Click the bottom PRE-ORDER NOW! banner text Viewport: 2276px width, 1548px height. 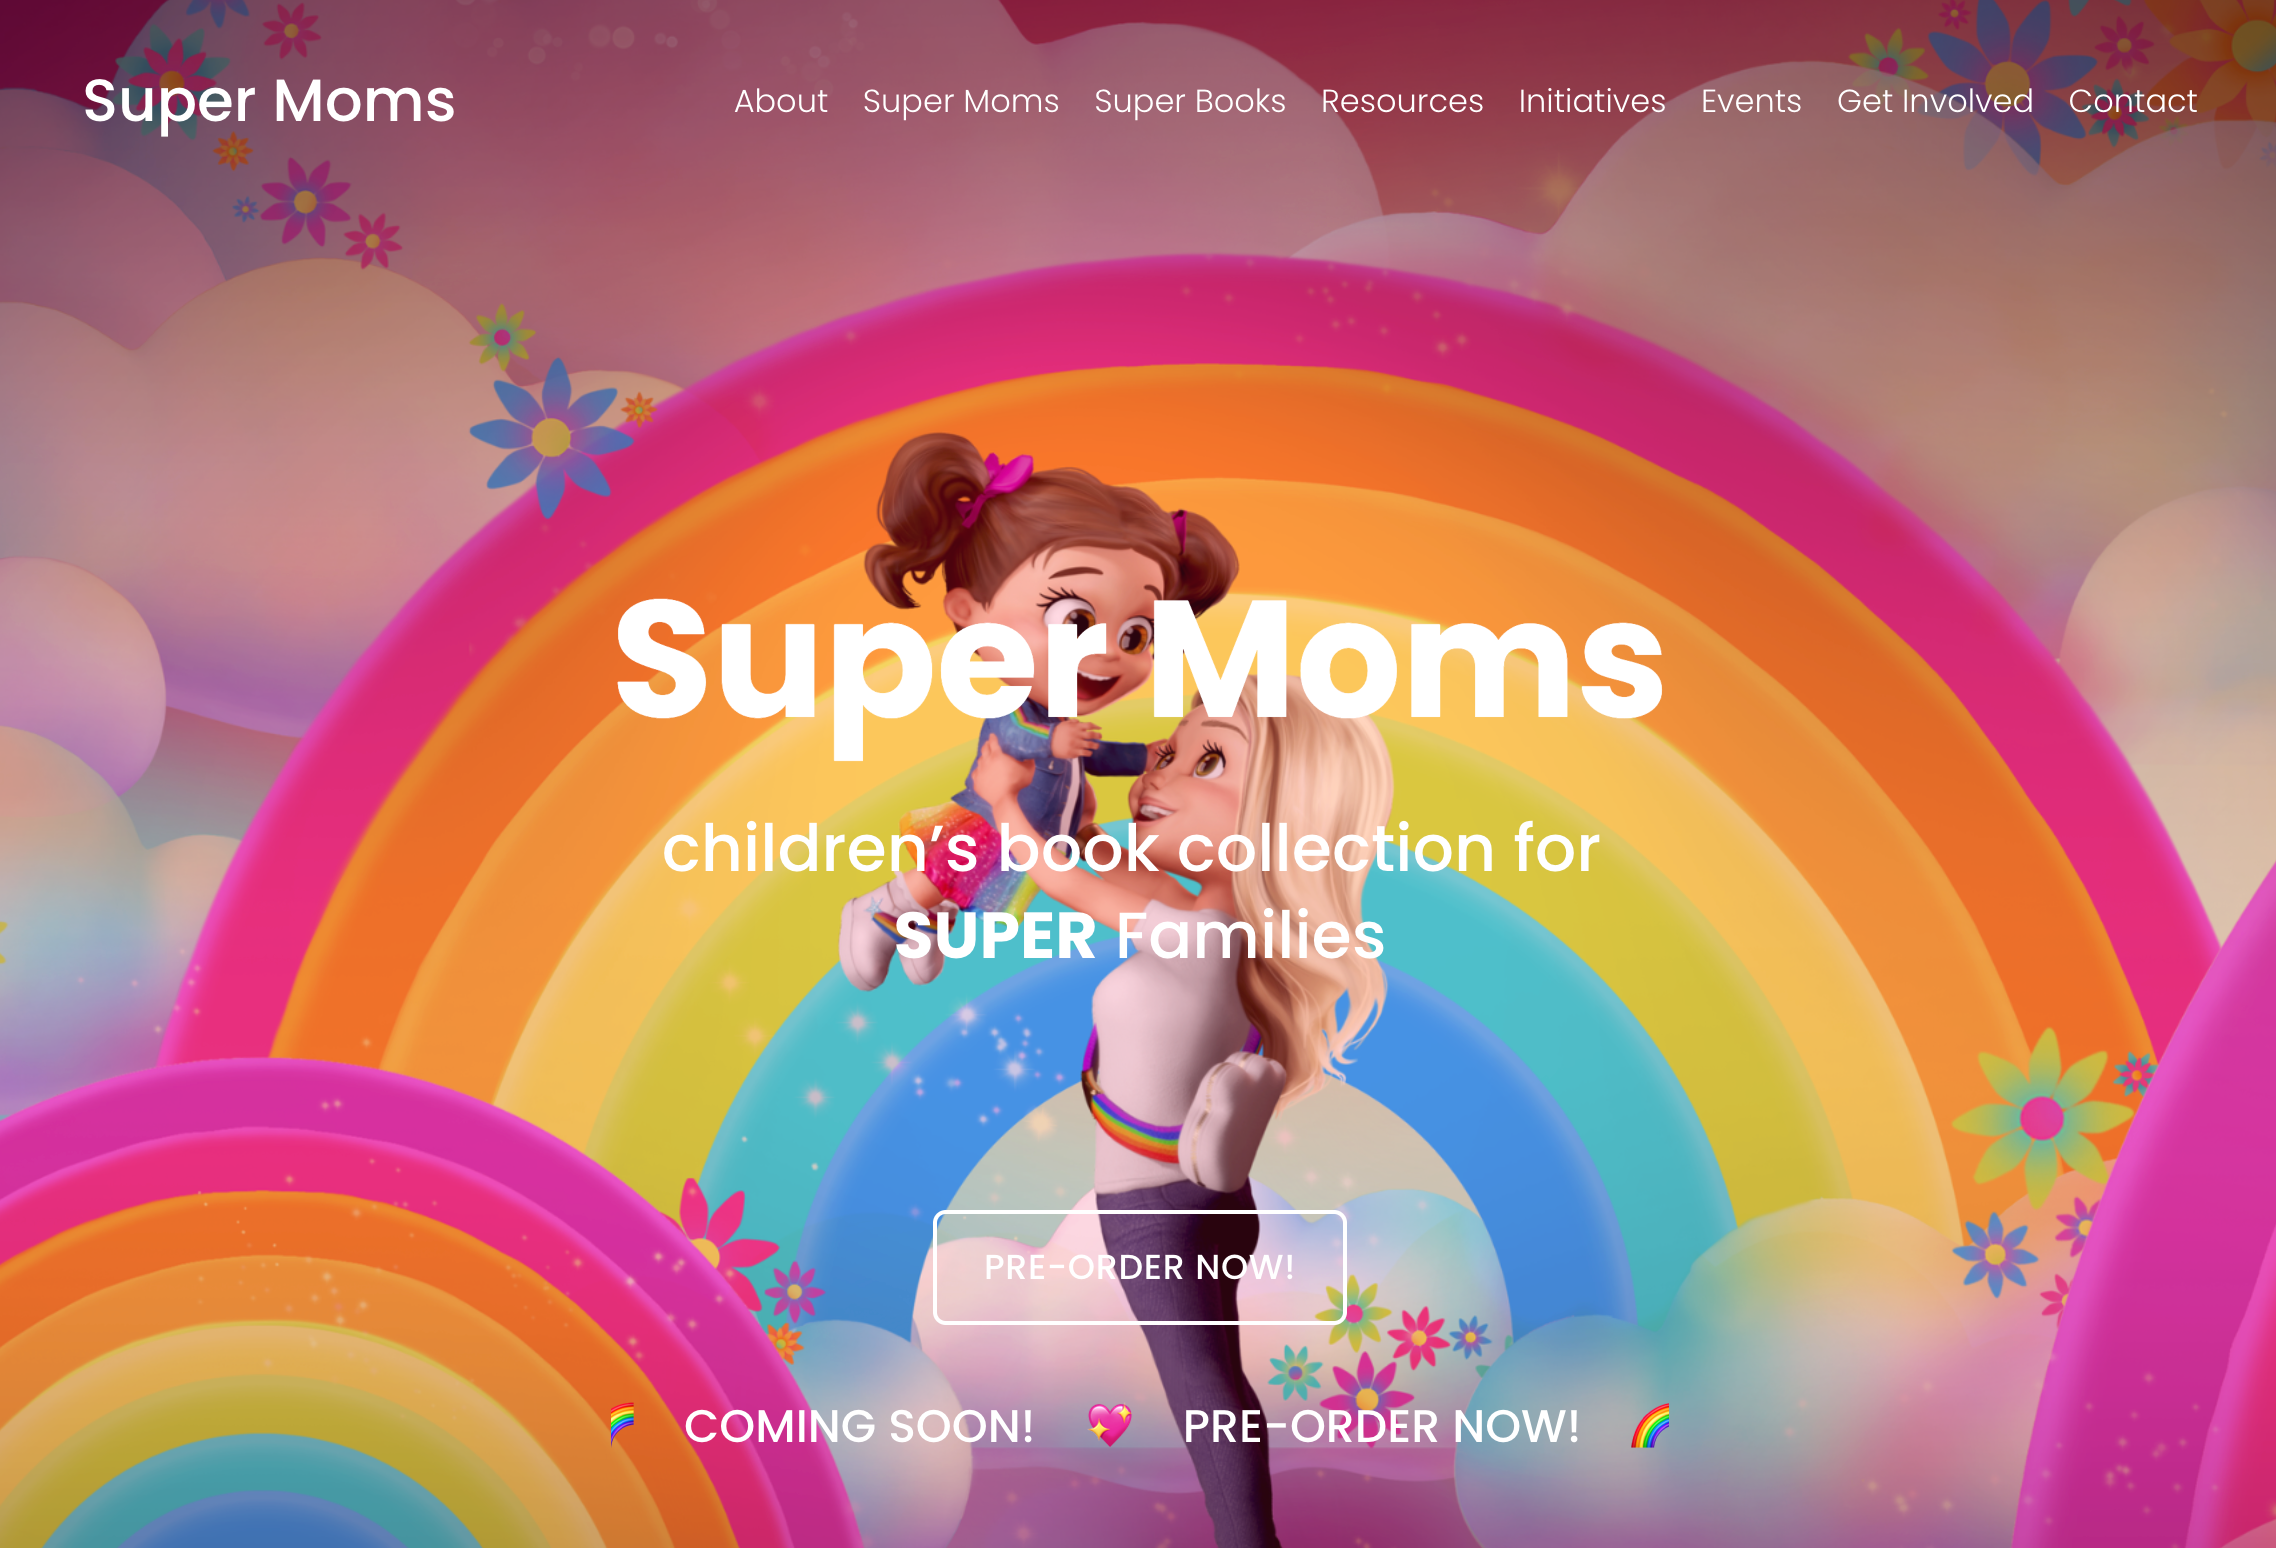1381,1427
